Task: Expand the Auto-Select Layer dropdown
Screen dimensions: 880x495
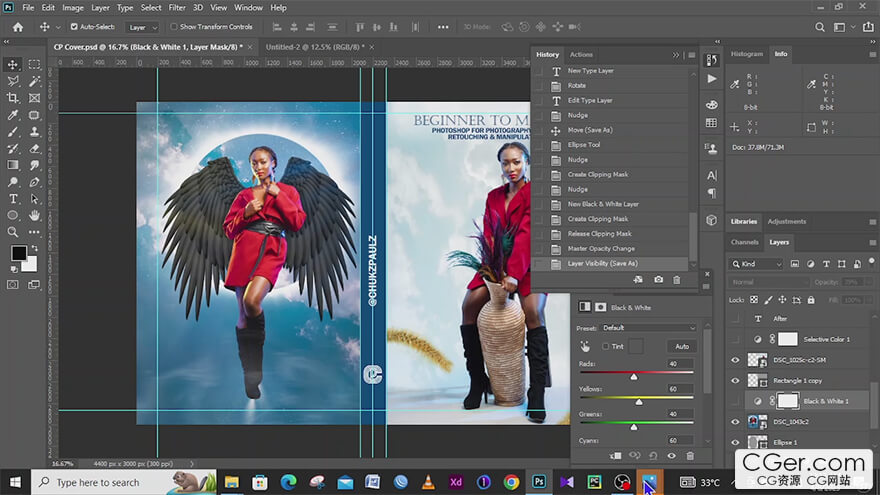Action: pyautogui.click(x=143, y=27)
